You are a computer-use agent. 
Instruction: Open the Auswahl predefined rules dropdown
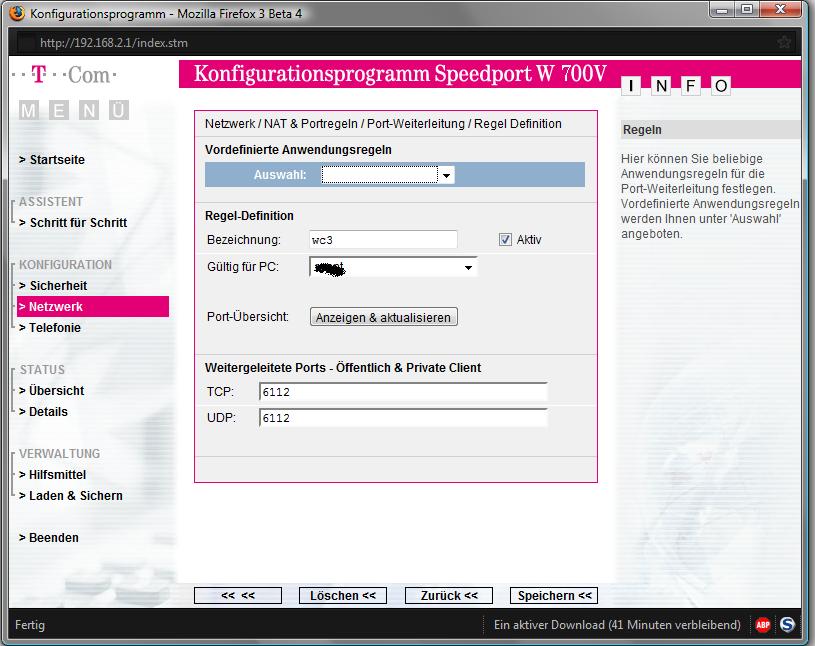point(388,175)
